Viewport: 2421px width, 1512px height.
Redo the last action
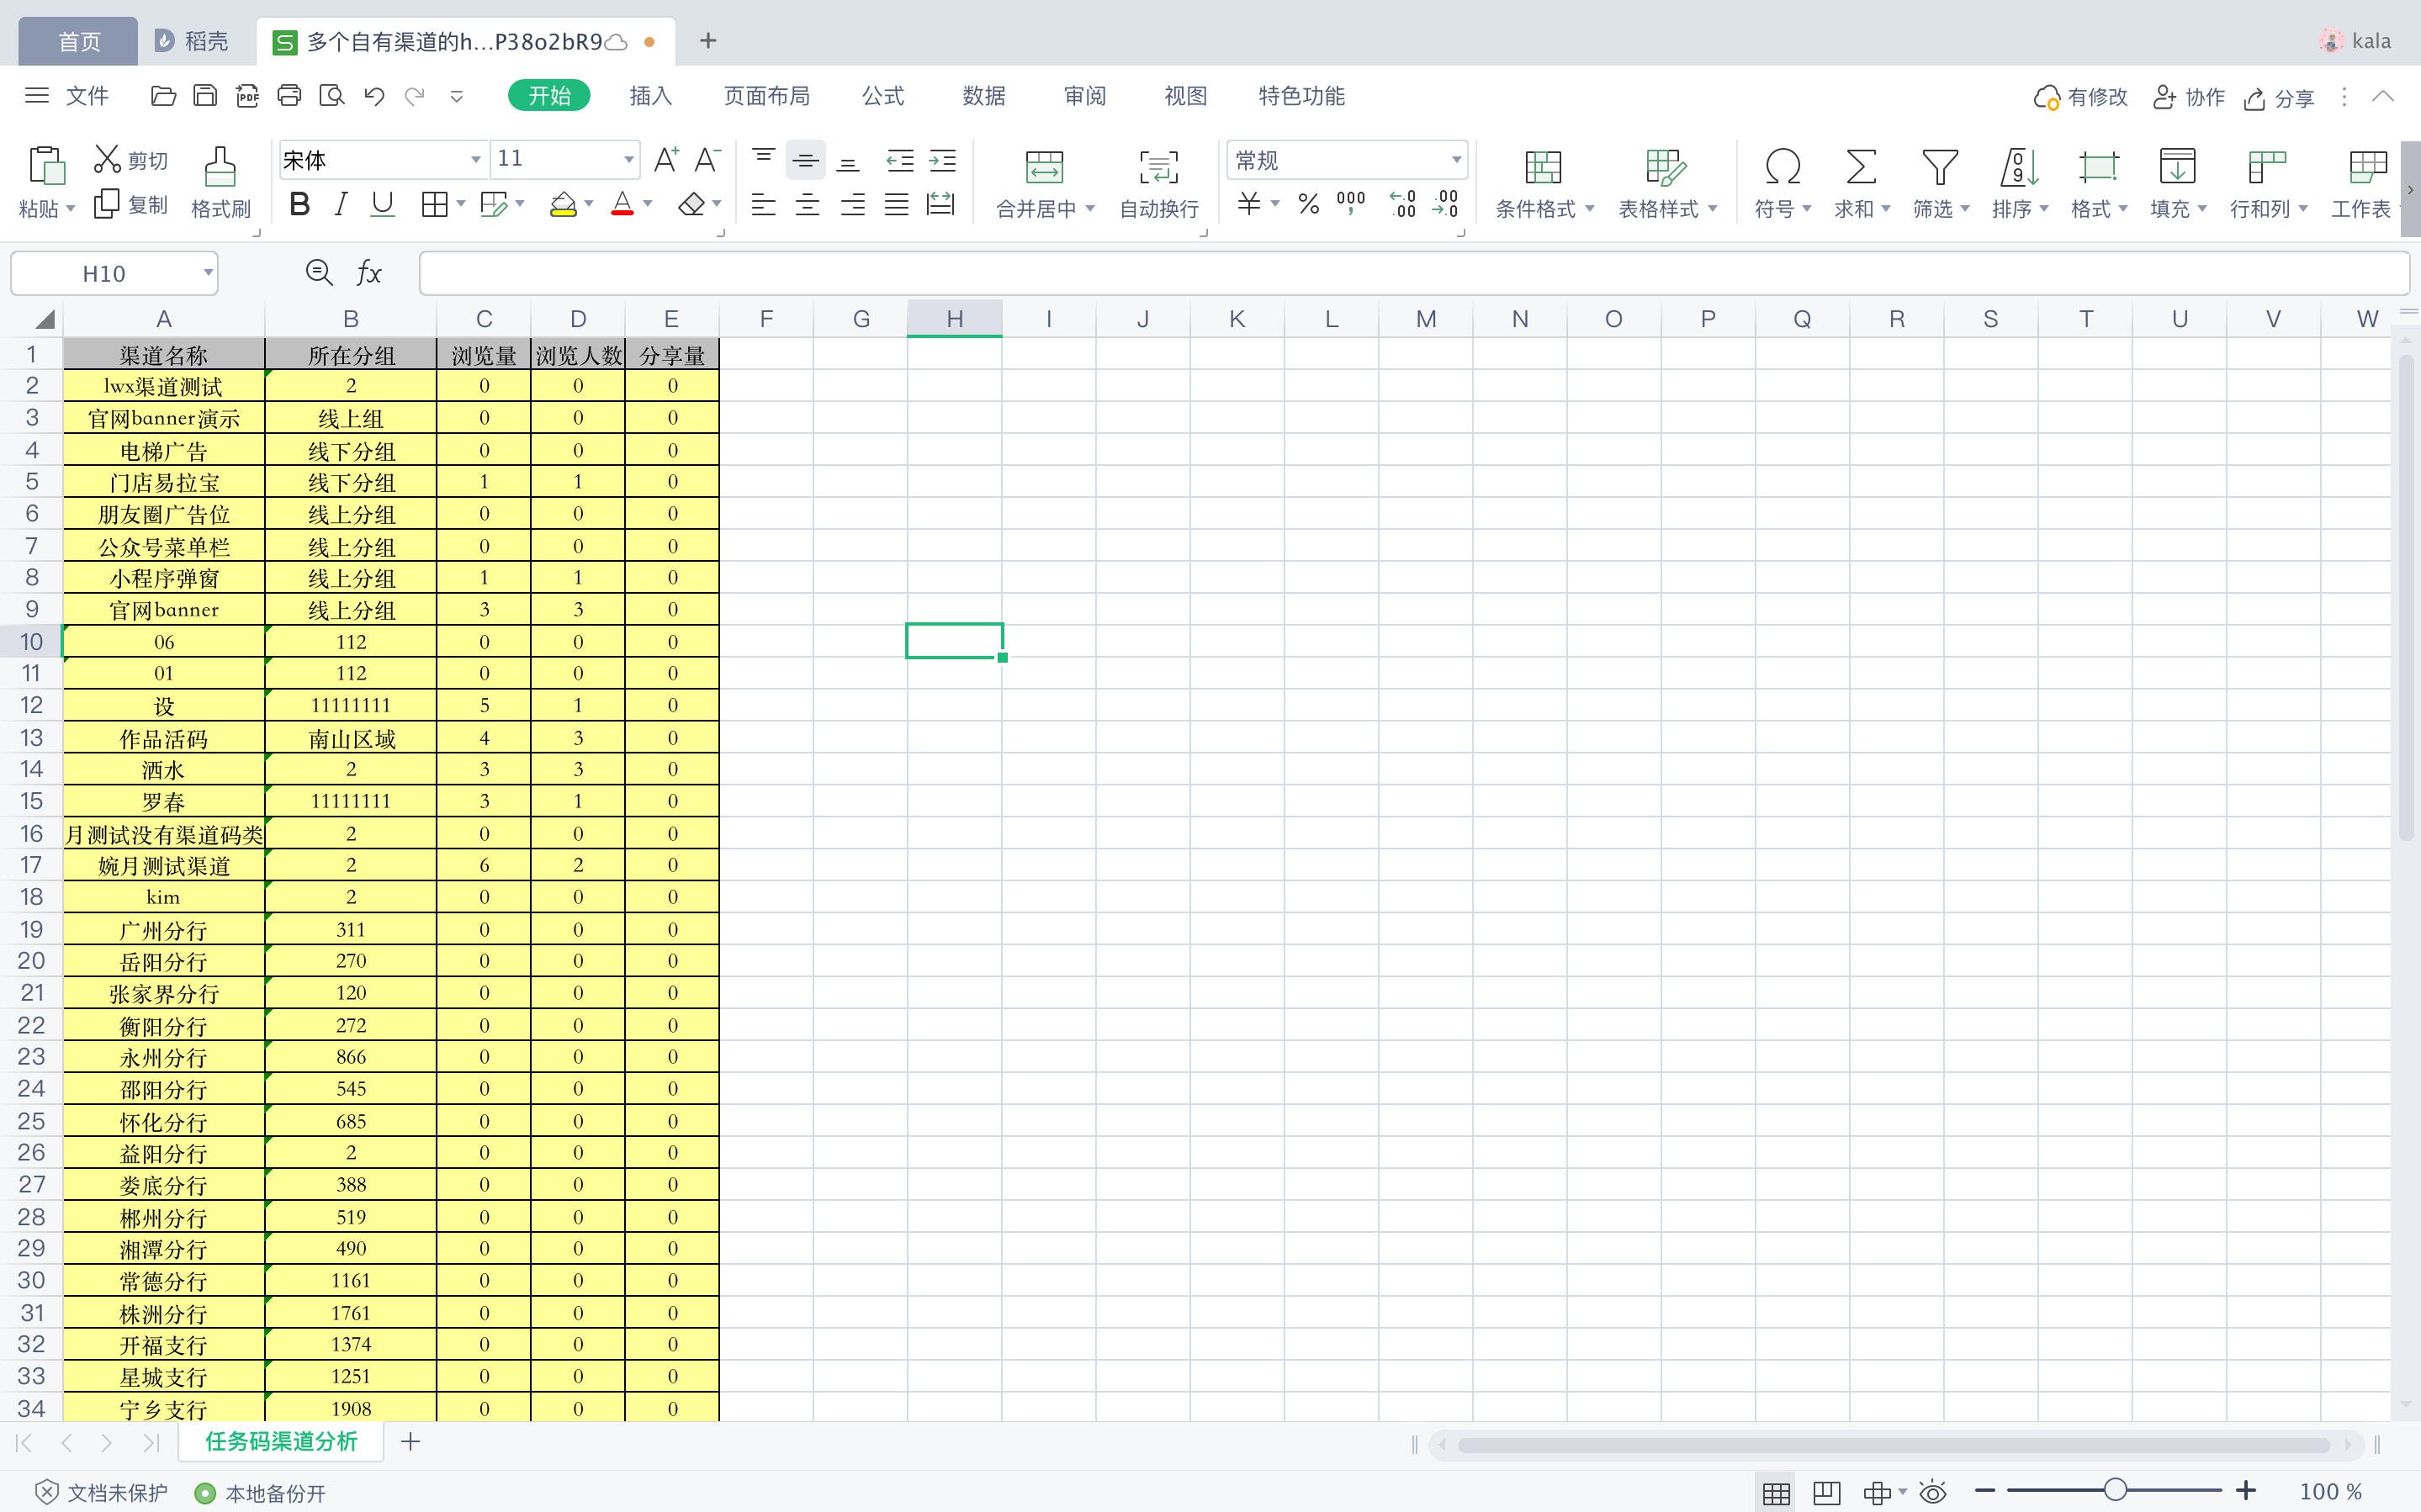pos(414,96)
